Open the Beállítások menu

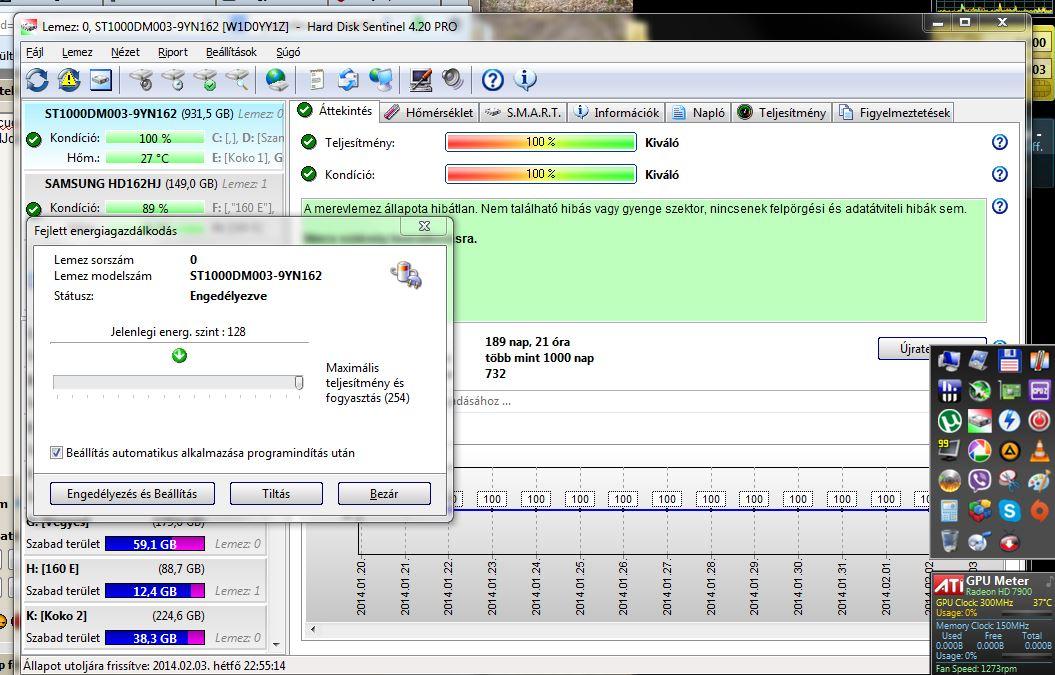pos(231,52)
